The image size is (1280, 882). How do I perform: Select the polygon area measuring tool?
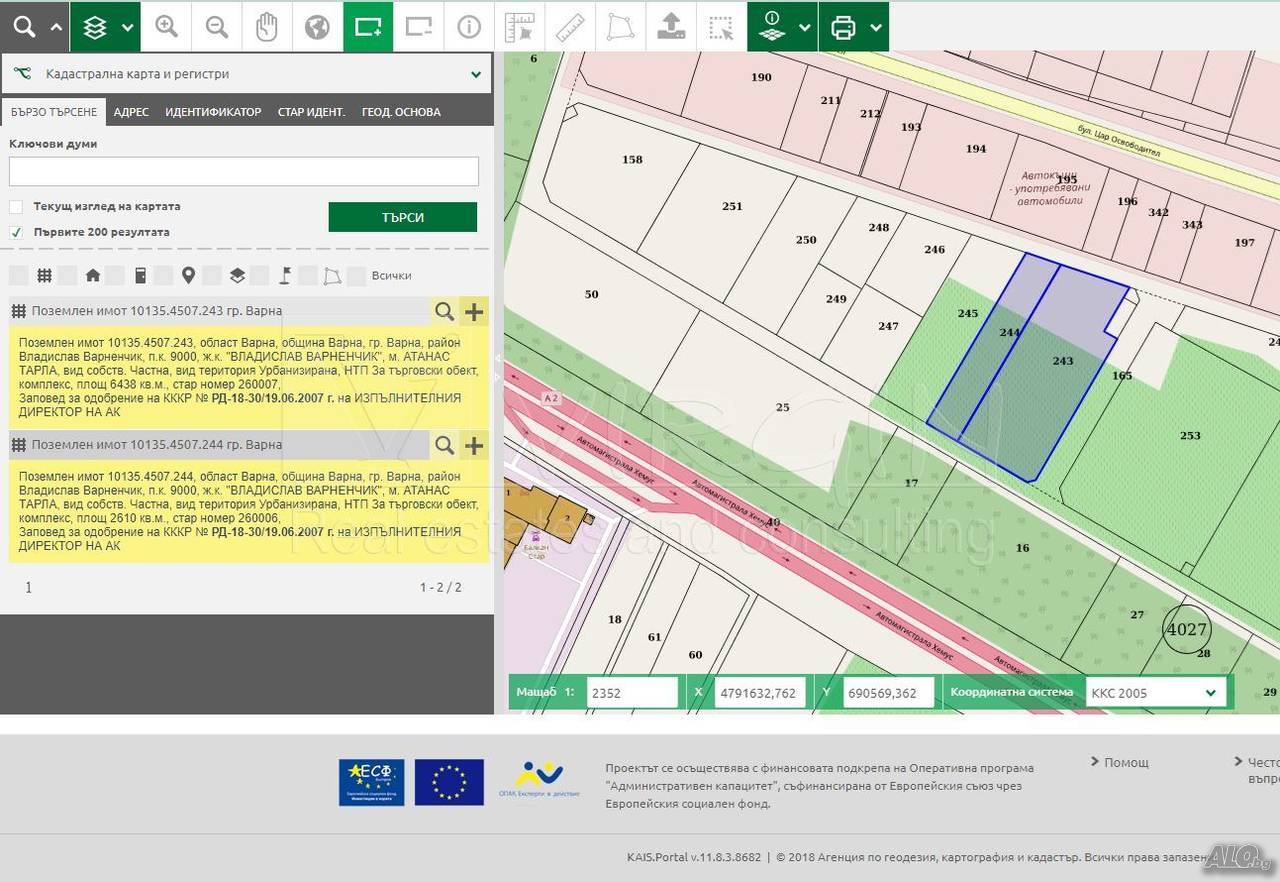tap(620, 27)
